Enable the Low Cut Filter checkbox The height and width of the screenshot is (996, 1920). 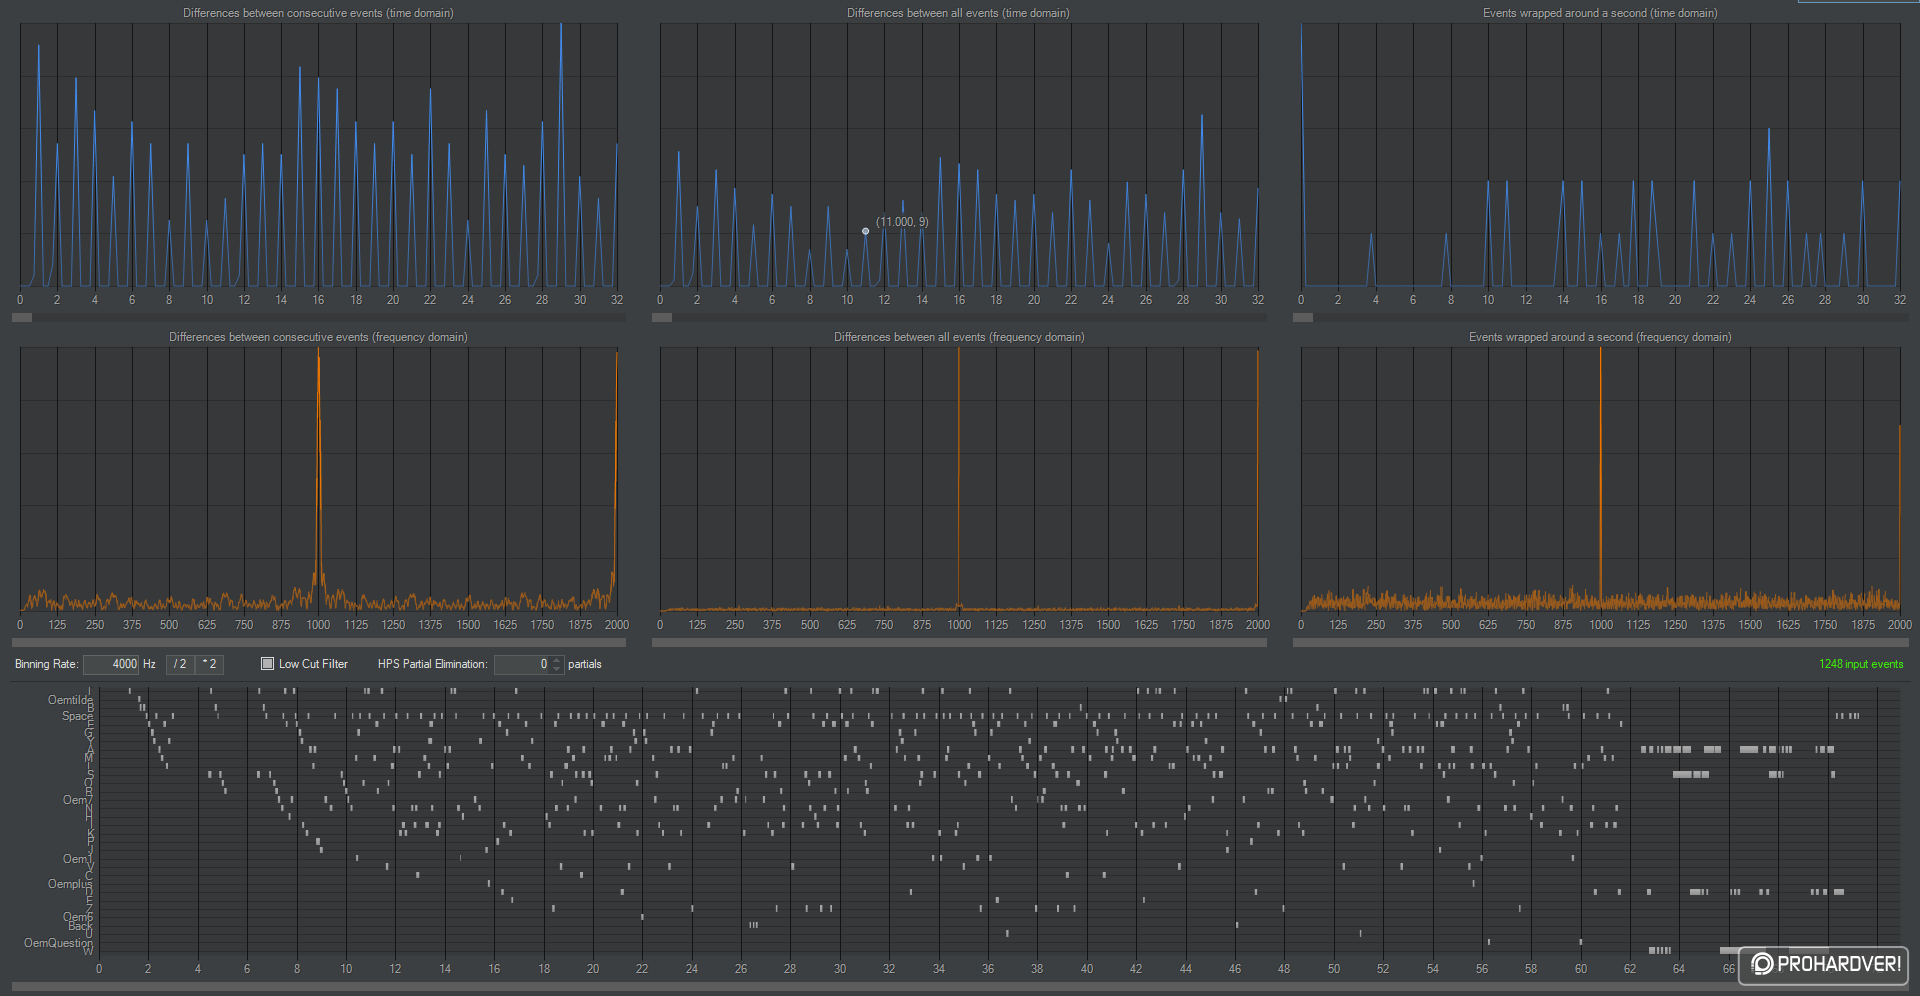pos(267,664)
